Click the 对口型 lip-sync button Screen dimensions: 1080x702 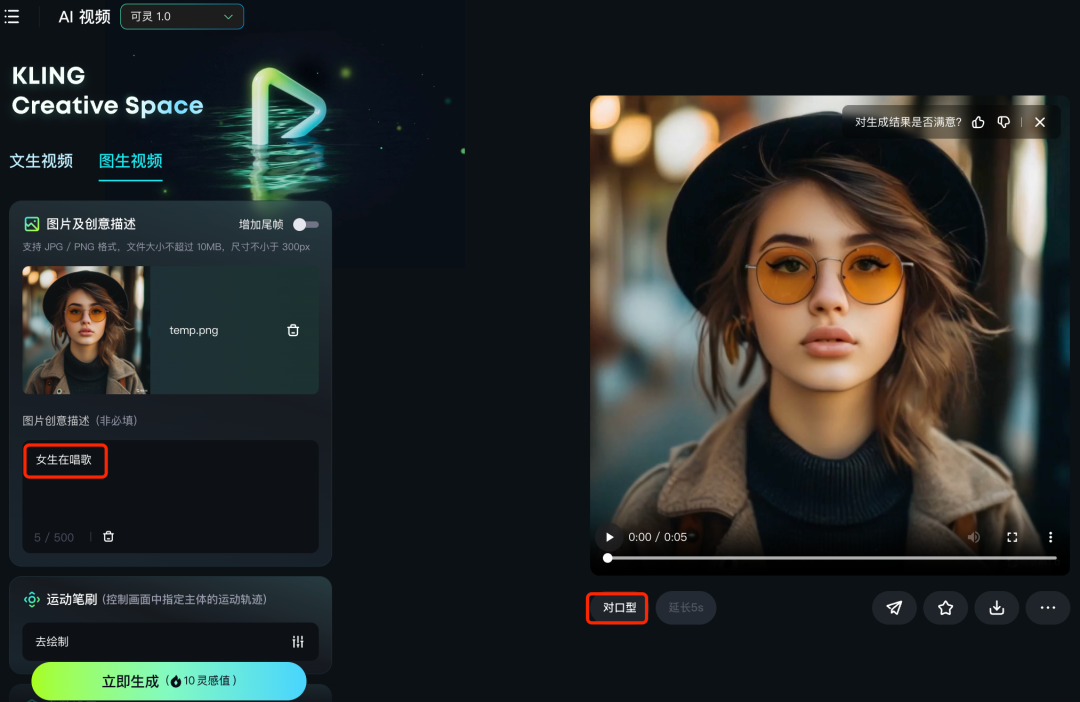click(x=618, y=608)
